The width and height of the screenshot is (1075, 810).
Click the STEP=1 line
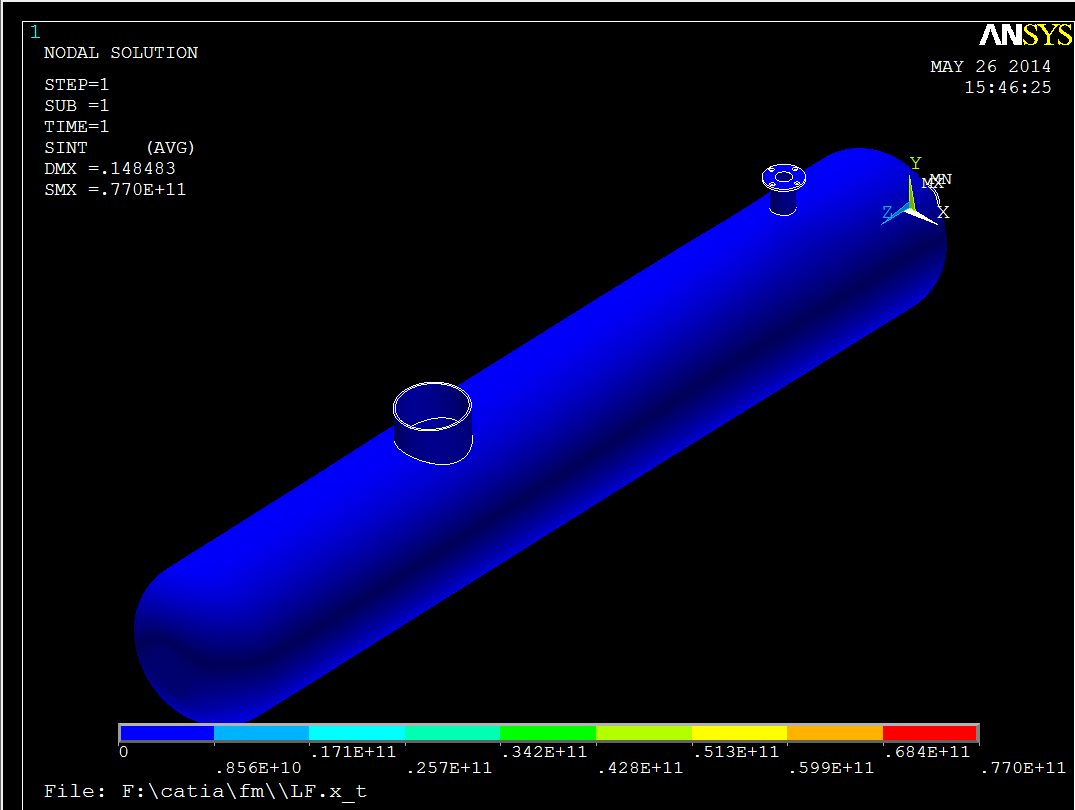coord(76,84)
